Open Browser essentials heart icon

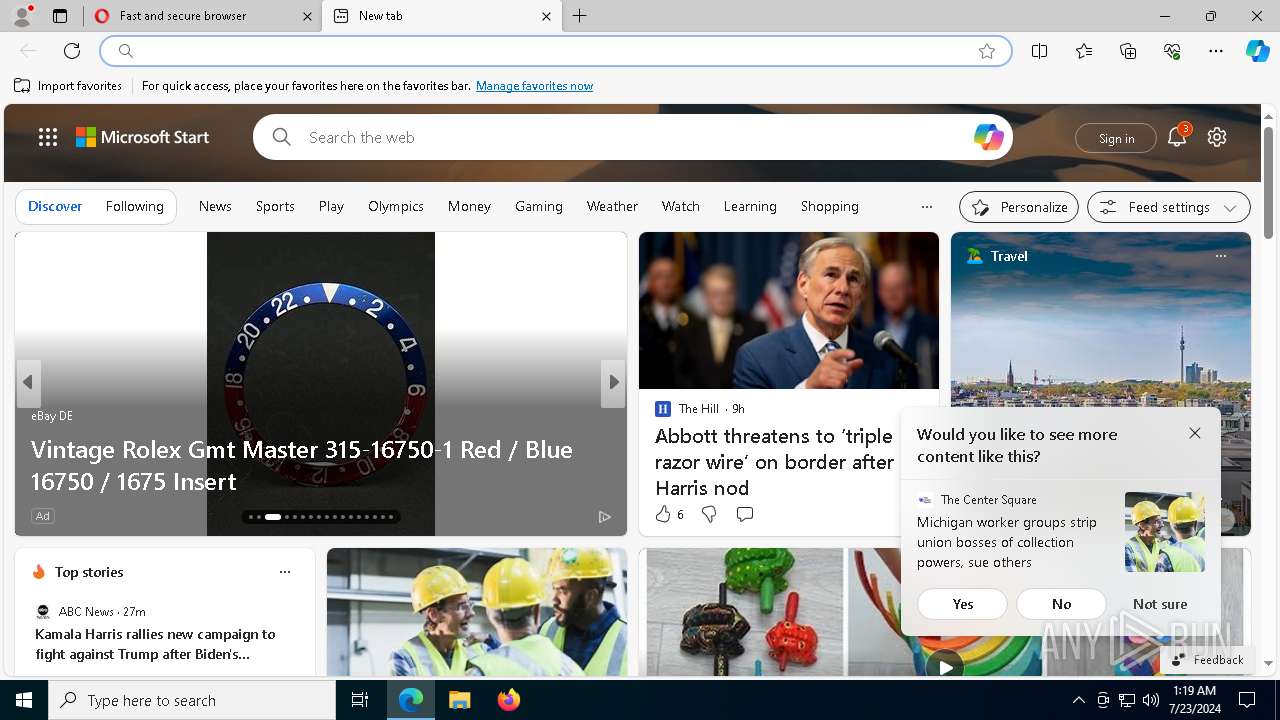click(x=1172, y=51)
